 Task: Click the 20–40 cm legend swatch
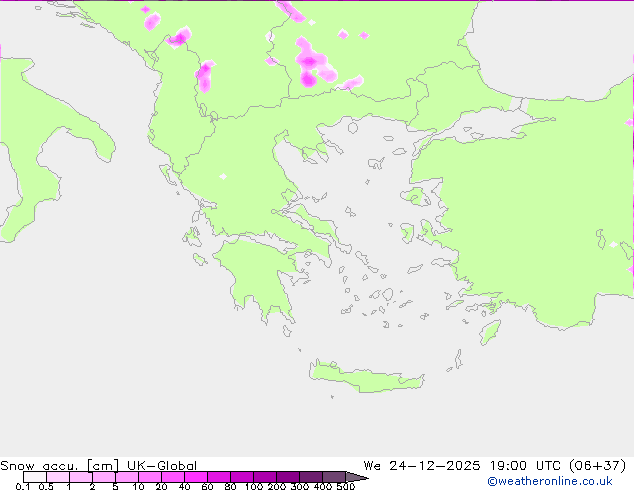click(x=173, y=477)
